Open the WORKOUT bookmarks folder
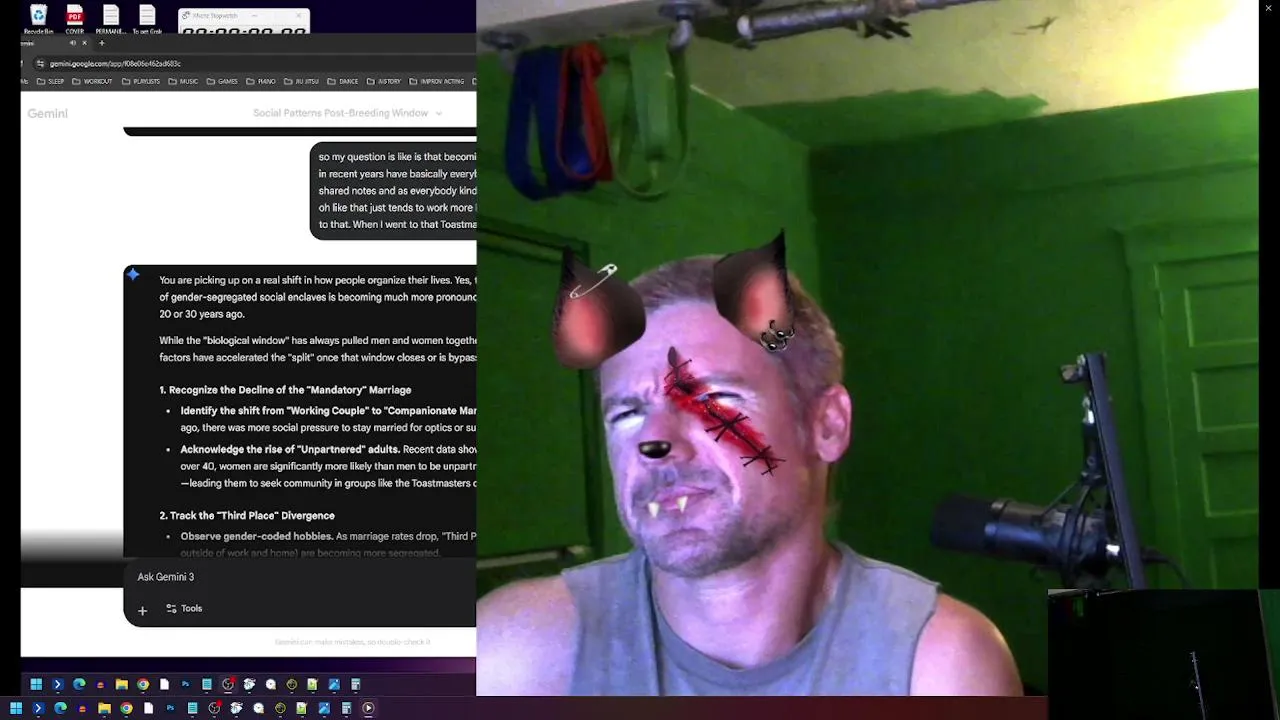 [x=92, y=81]
